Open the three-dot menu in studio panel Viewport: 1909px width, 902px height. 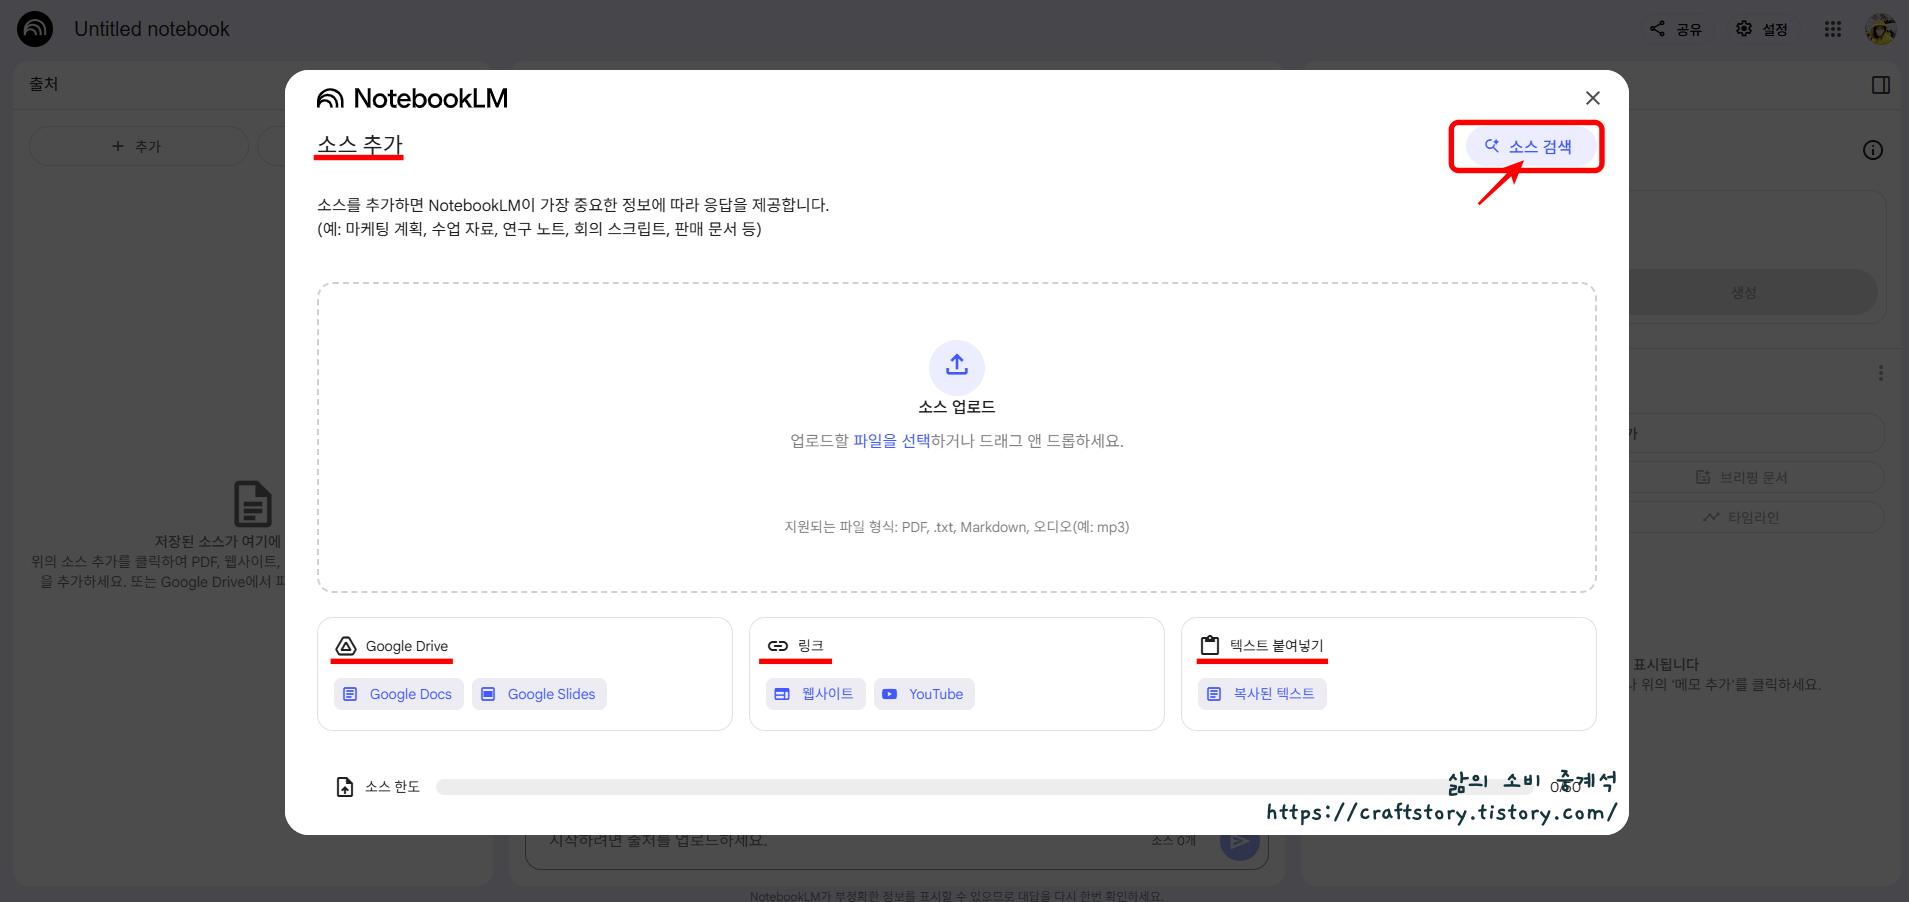pyautogui.click(x=1881, y=373)
